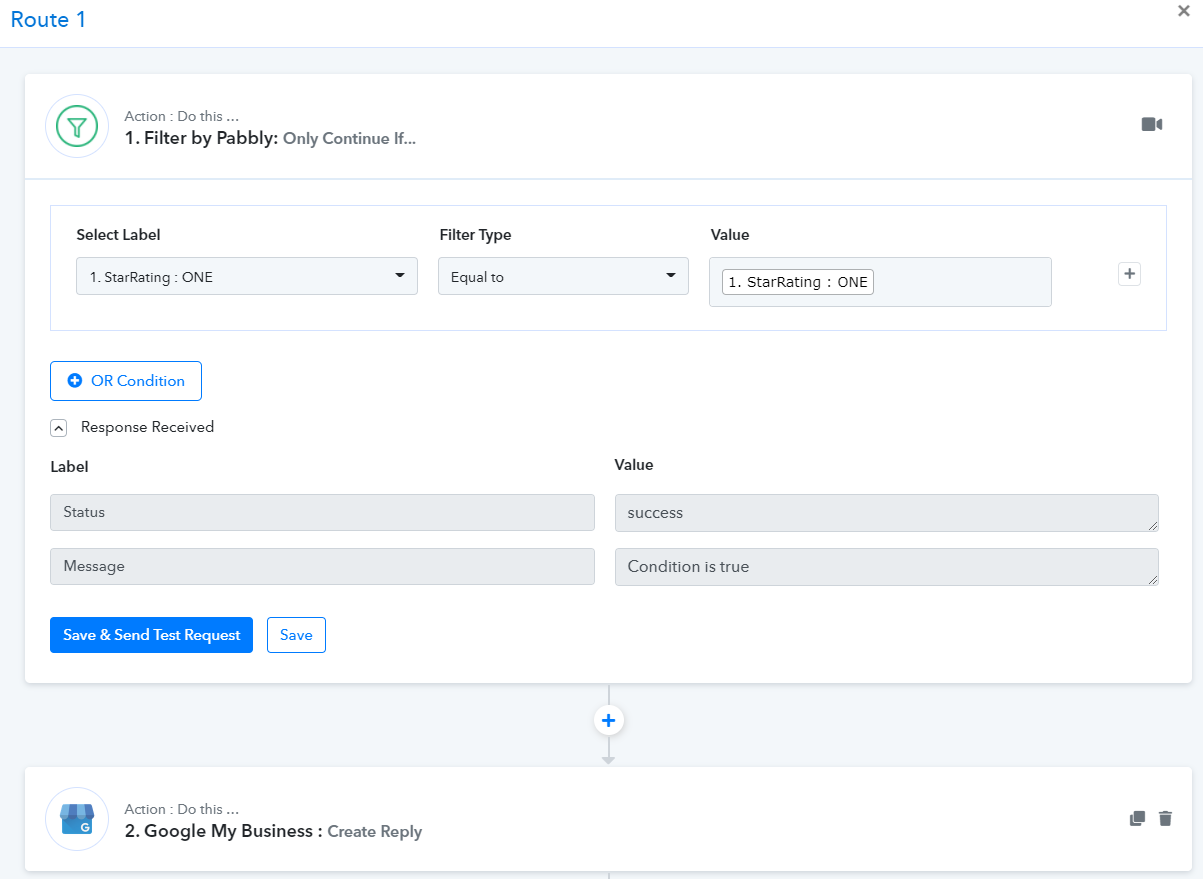Viewport: 1203px width, 879px height.
Task: Open the Filter Type dropdown
Action: pyautogui.click(x=563, y=277)
